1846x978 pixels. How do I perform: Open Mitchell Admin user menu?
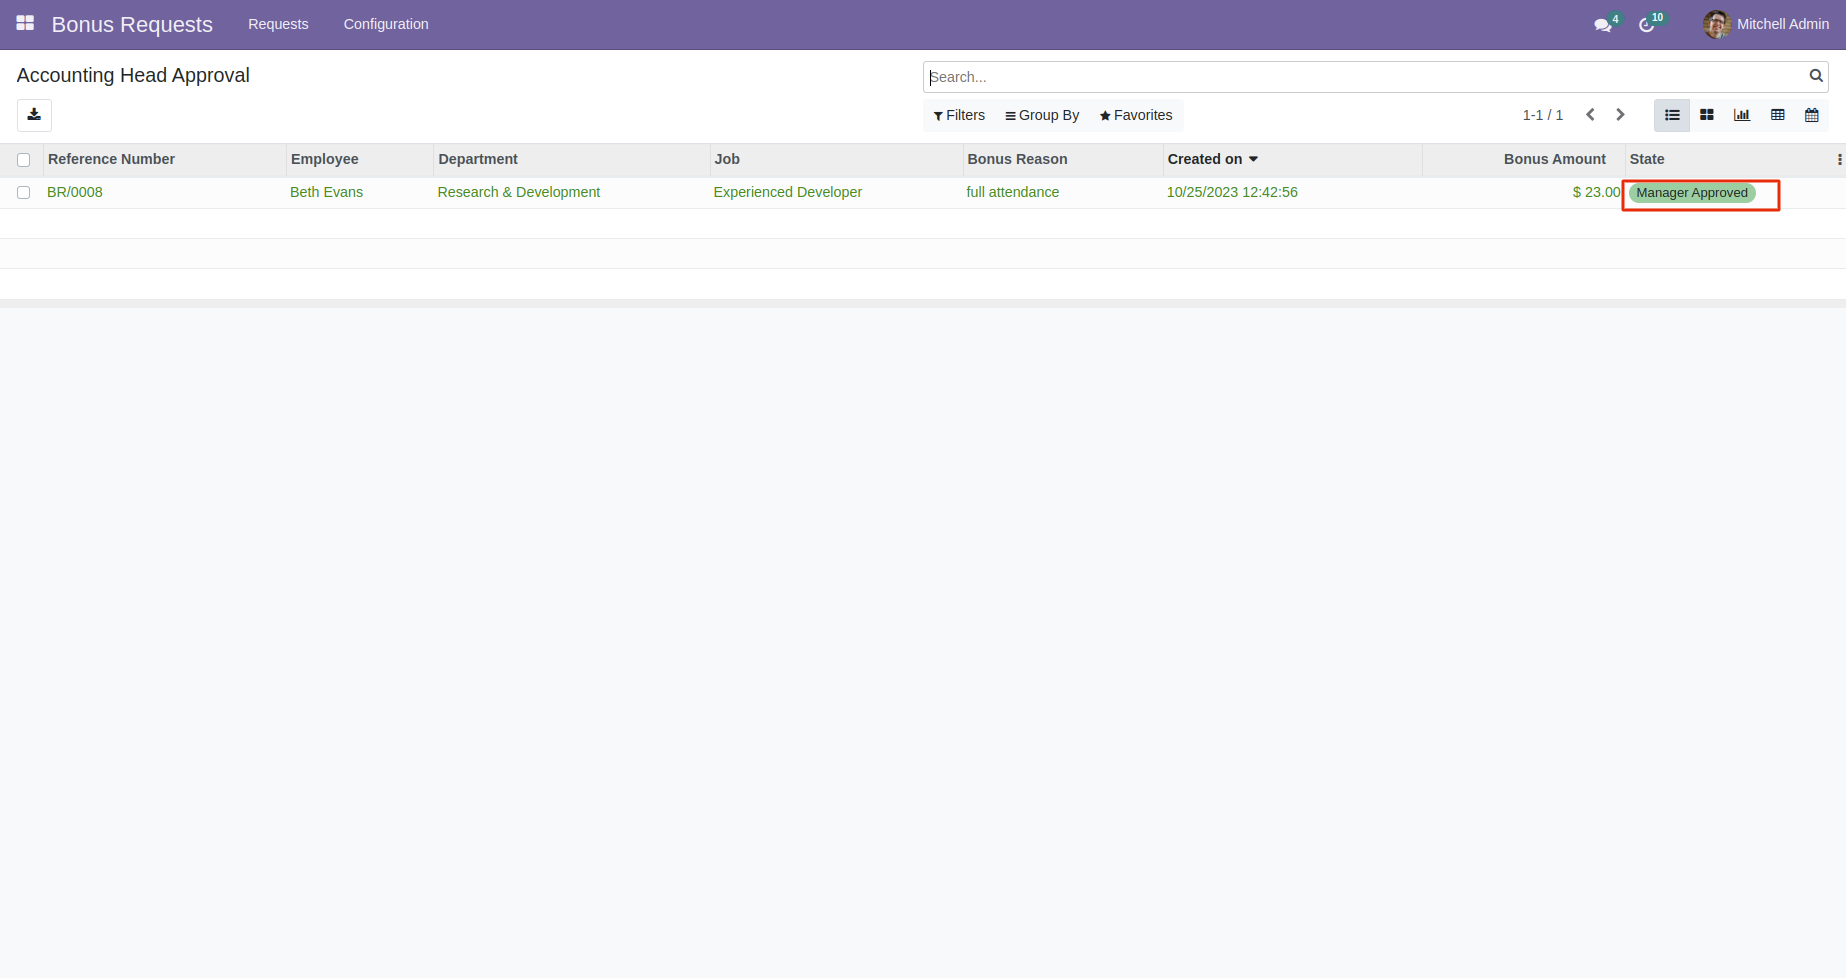[1767, 24]
